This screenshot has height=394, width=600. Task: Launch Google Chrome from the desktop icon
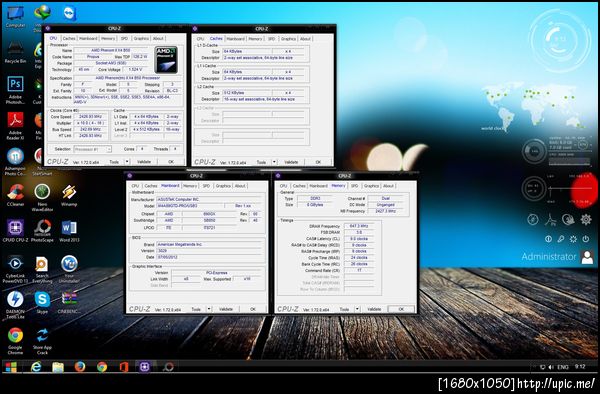[x=15, y=340]
